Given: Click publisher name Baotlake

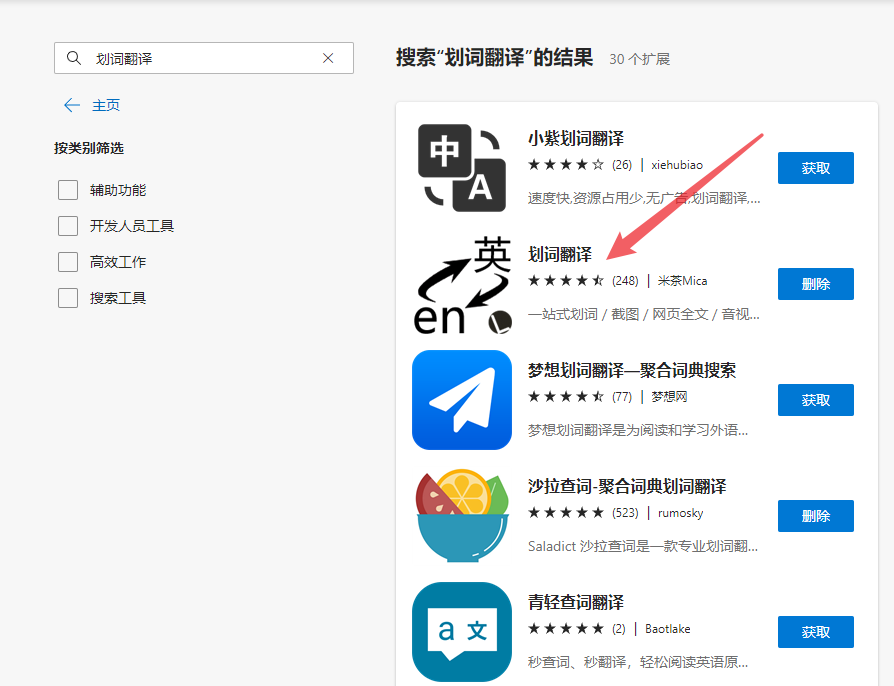Looking at the screenshot, I should 668,628.
